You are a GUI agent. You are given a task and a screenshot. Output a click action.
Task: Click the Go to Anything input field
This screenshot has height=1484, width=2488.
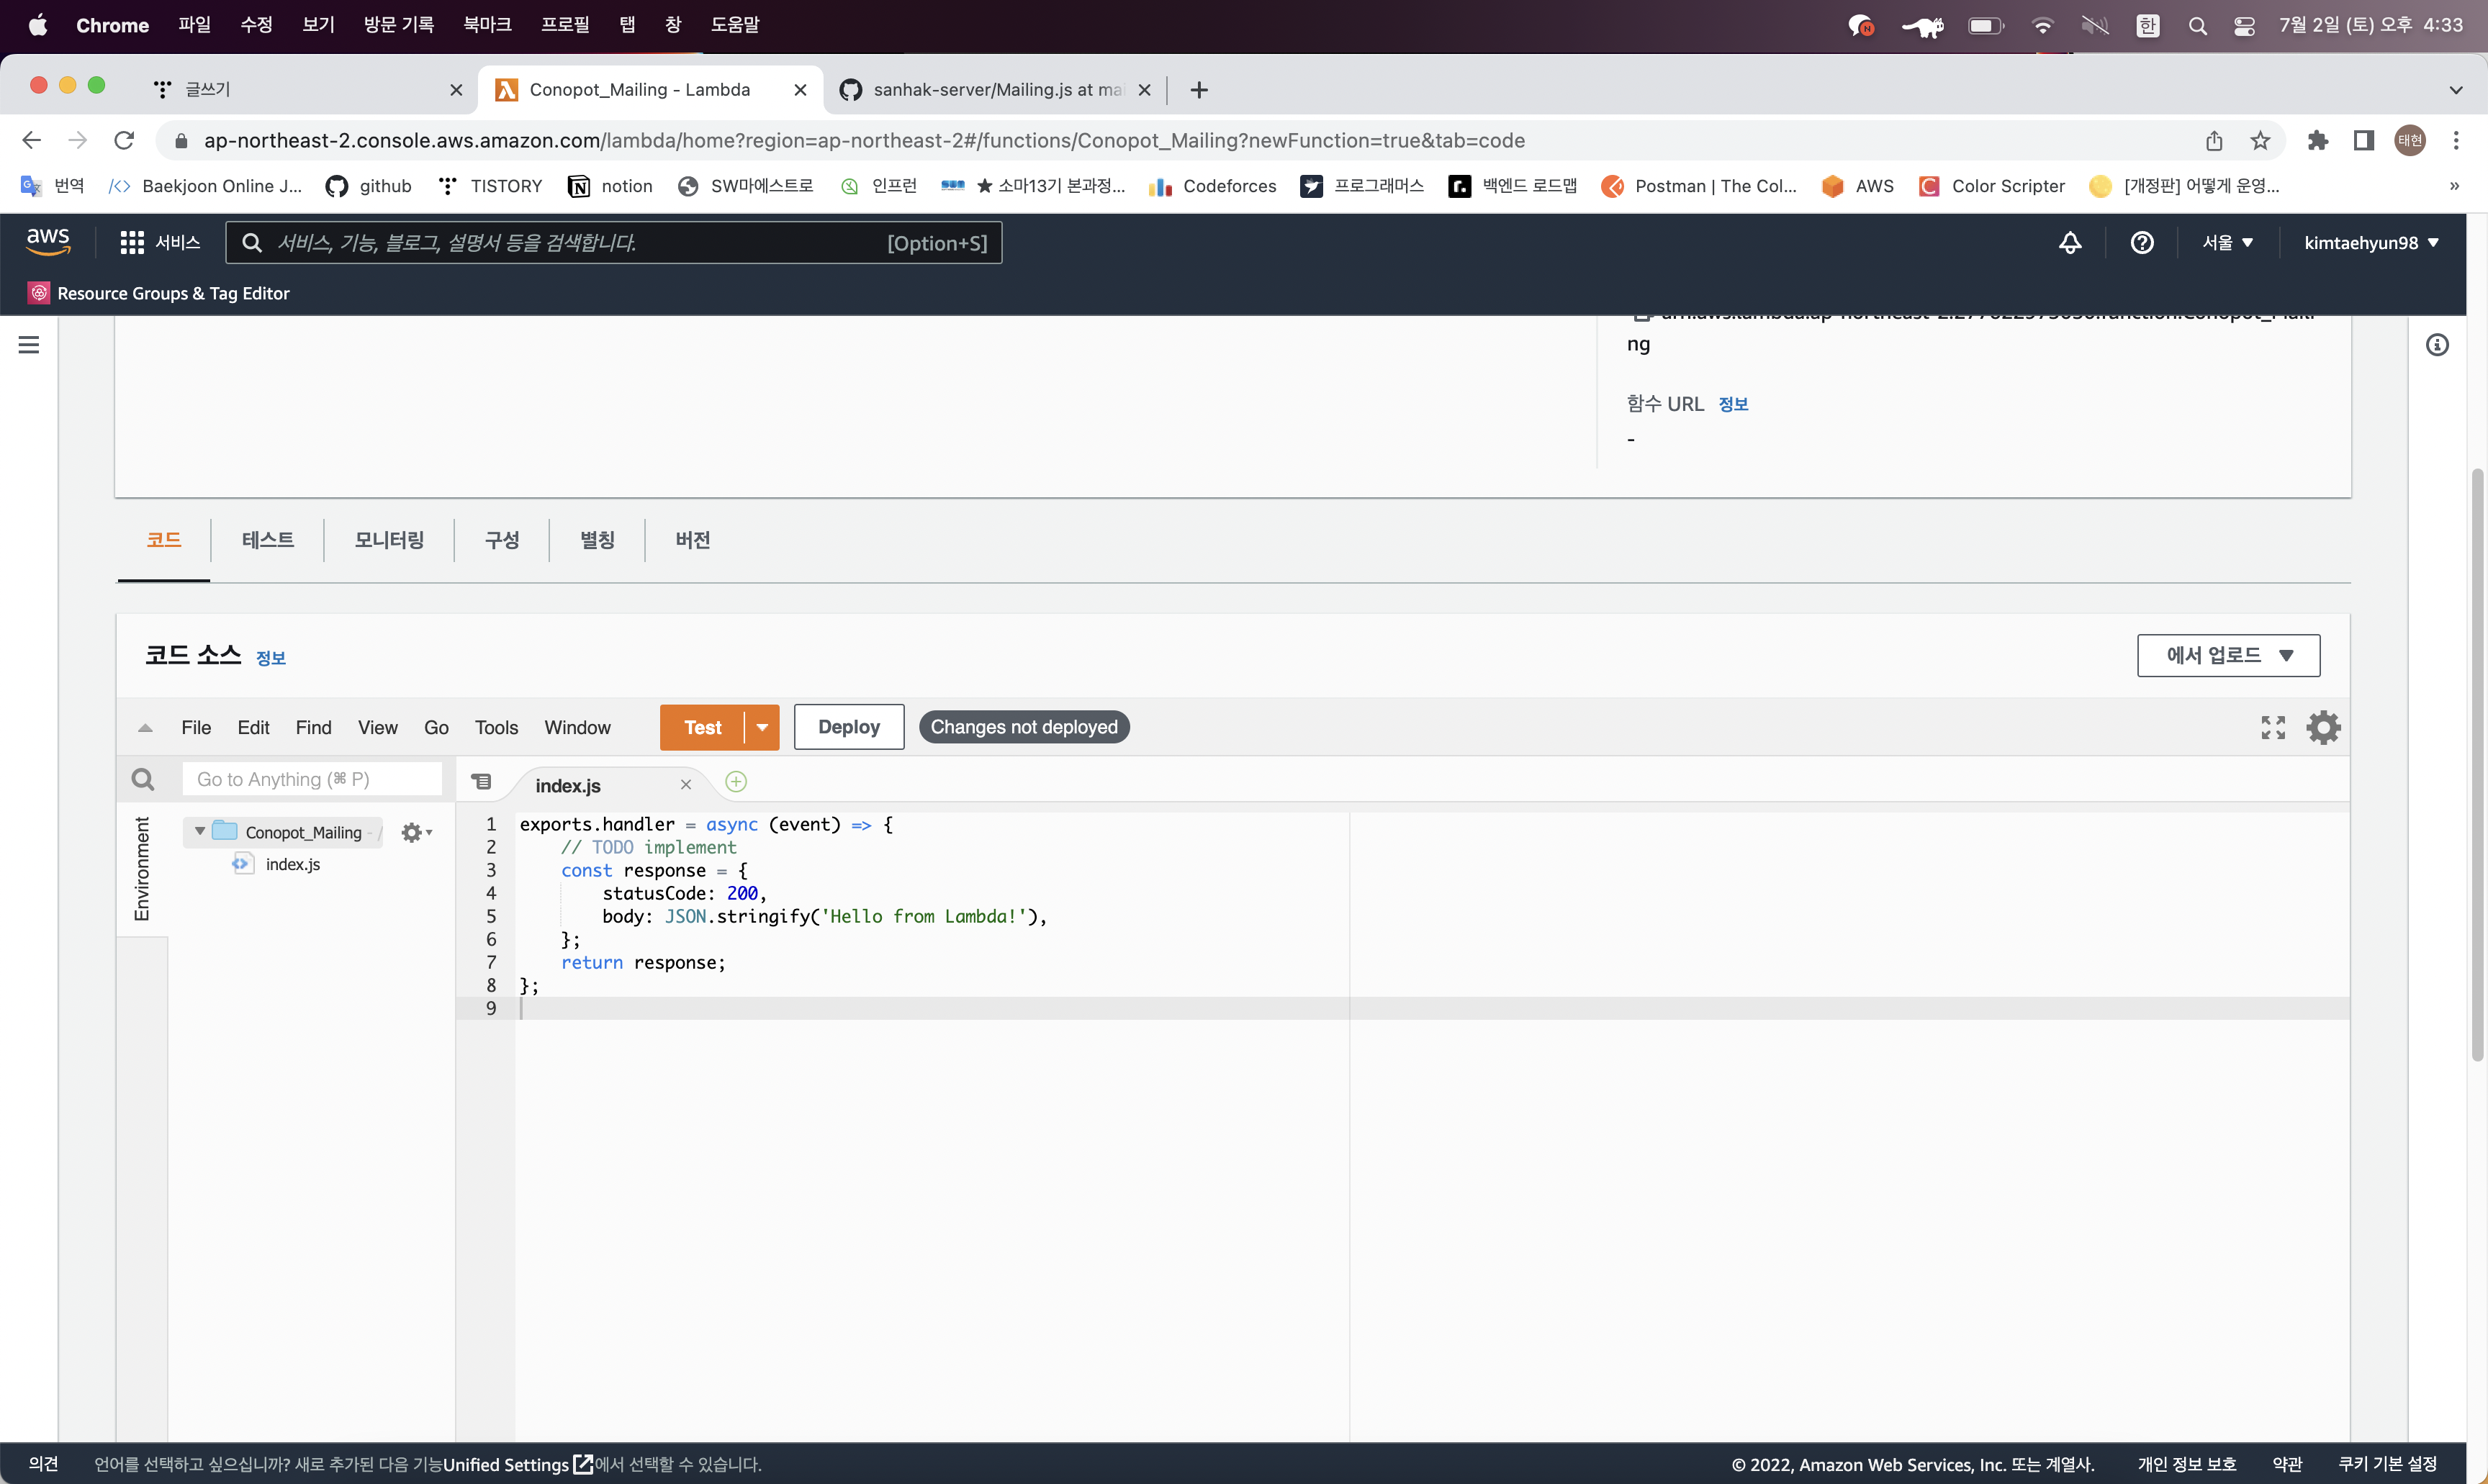pos(312,779)
